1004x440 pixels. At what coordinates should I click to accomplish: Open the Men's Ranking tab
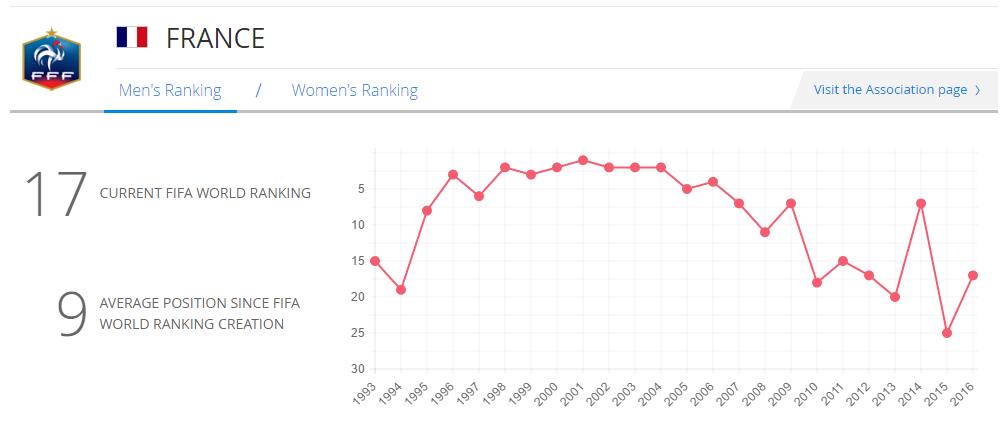click(x=170, y=90)
